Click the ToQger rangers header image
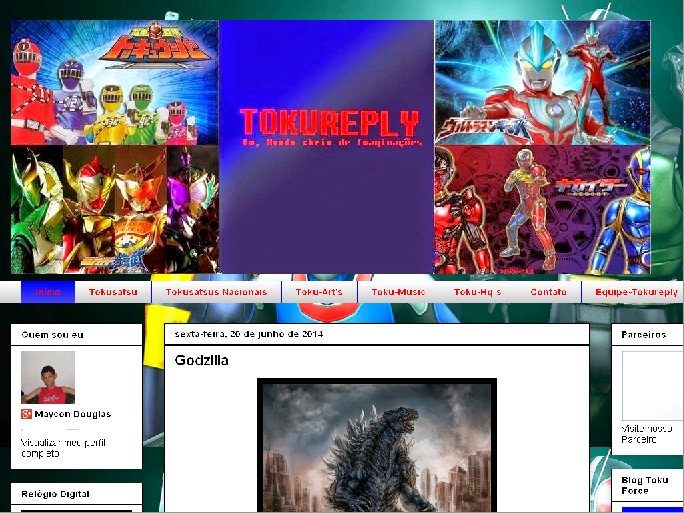This screenshot has height=513, width=684. pos(115,82)
